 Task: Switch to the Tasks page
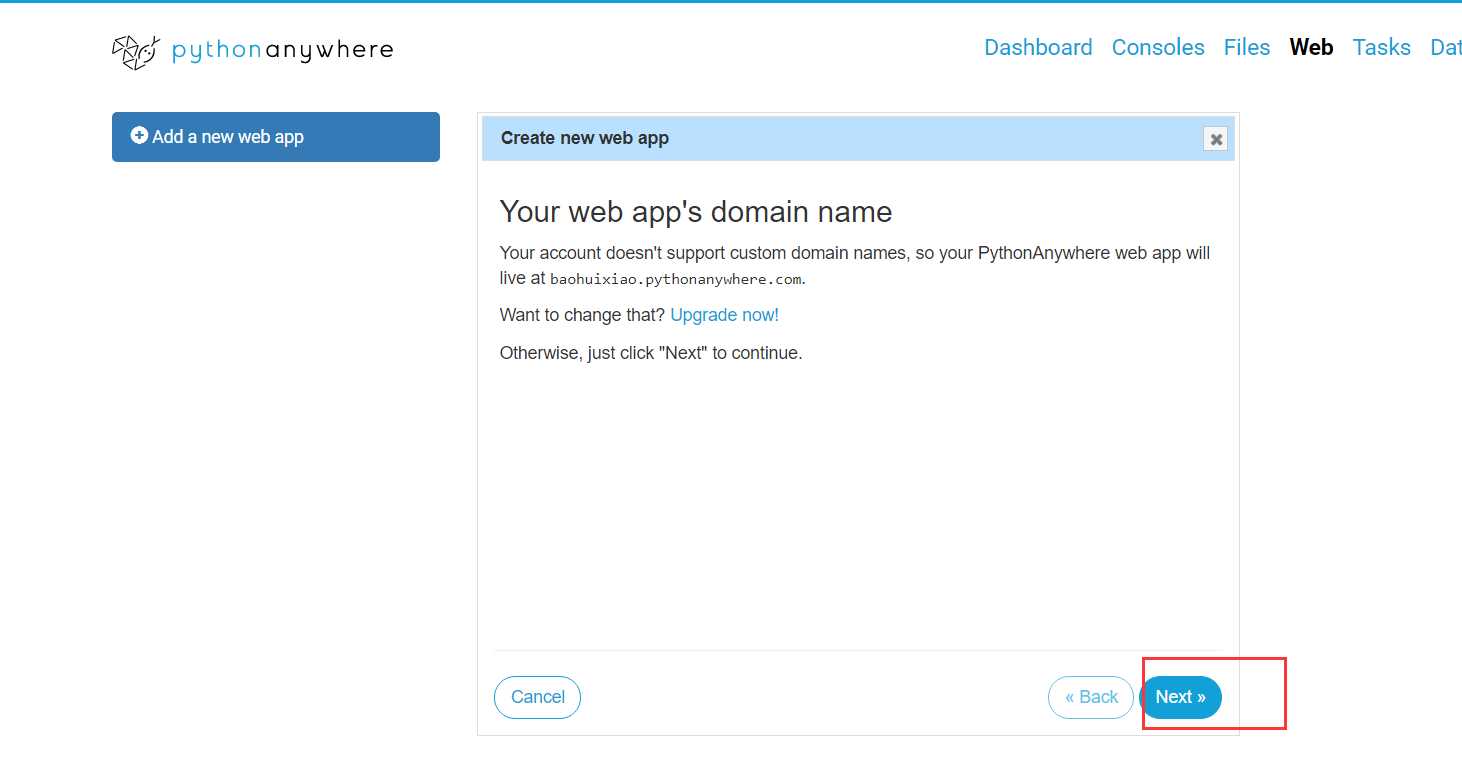1382,47
